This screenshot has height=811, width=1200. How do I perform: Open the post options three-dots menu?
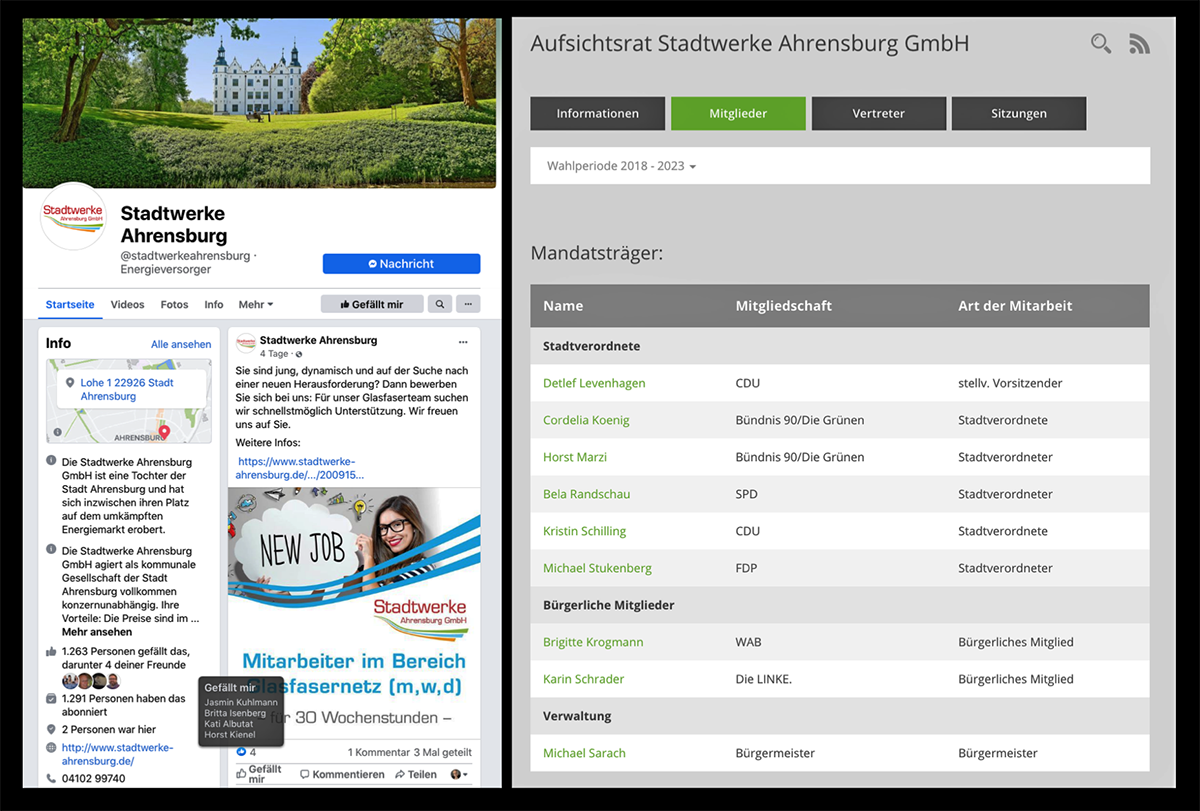tap(463, 342)
